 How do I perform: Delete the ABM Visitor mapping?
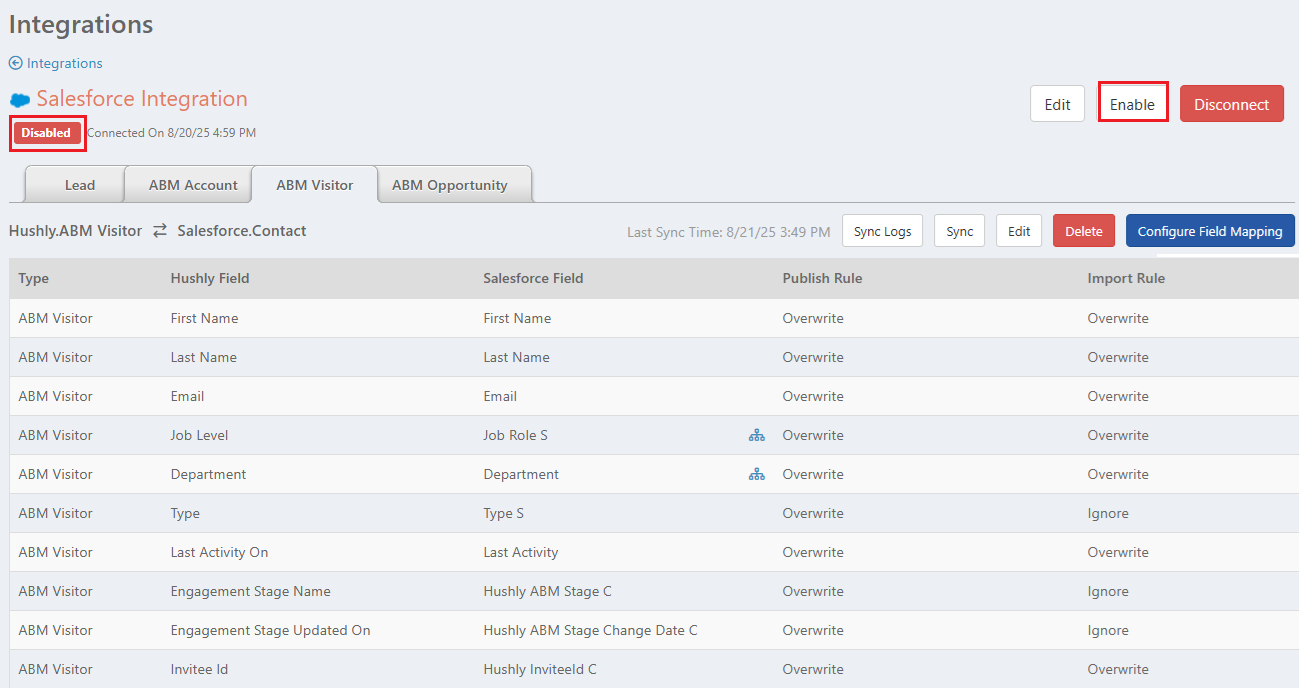tap(1084, 231)
